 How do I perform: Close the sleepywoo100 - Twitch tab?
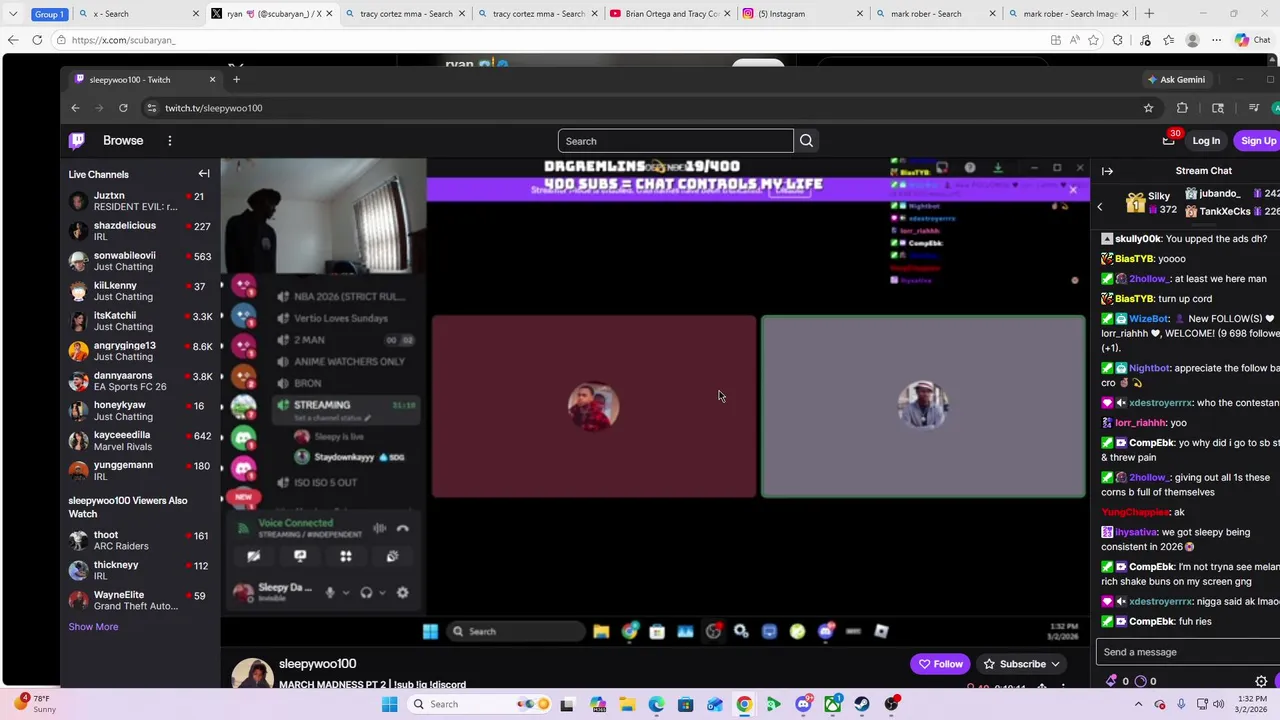(x=212, y=80)
